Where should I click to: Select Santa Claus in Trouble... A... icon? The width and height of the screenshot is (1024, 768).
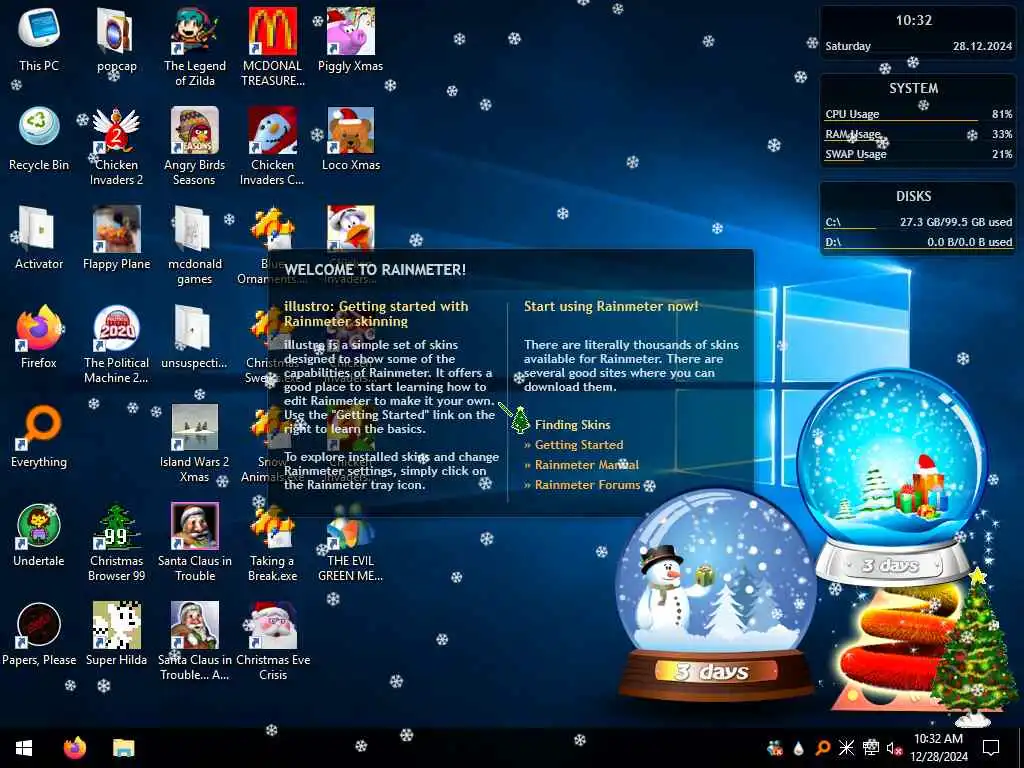click(195, 641)
